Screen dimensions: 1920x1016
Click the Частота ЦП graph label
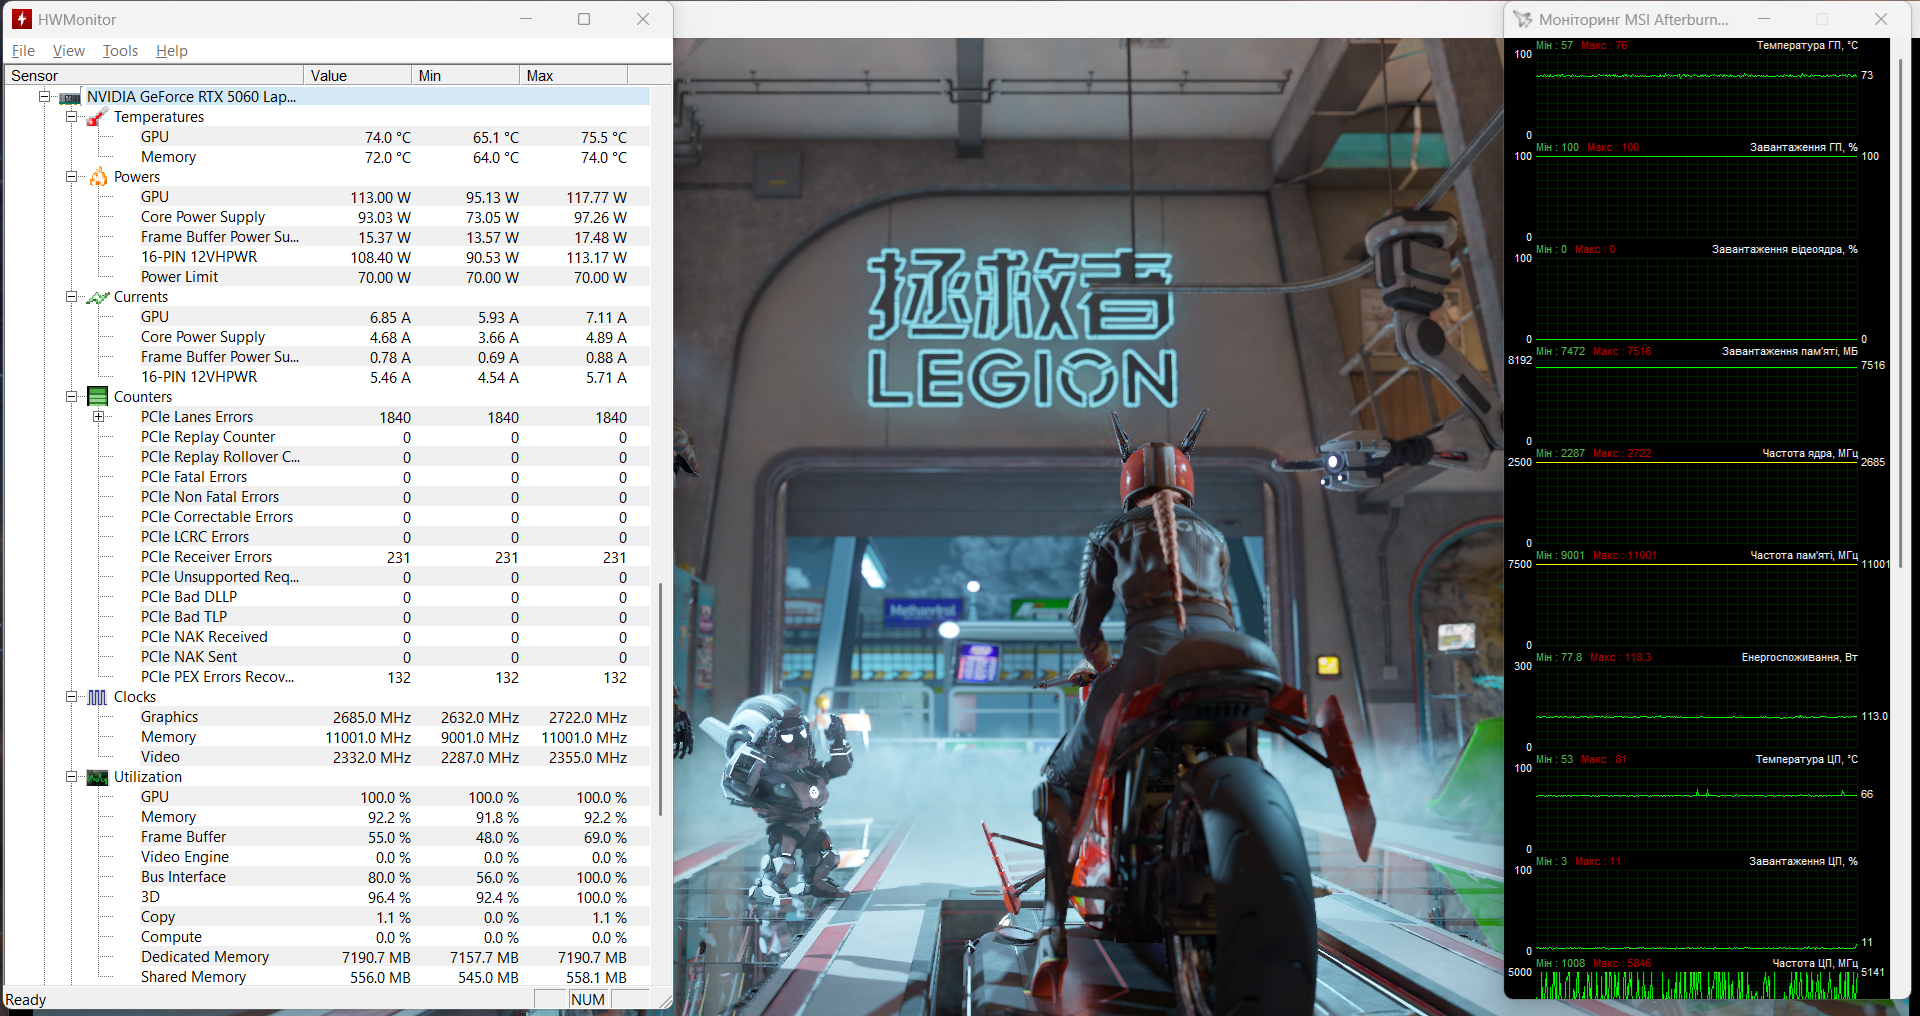pyautogui.click(x=1815, y=963)
